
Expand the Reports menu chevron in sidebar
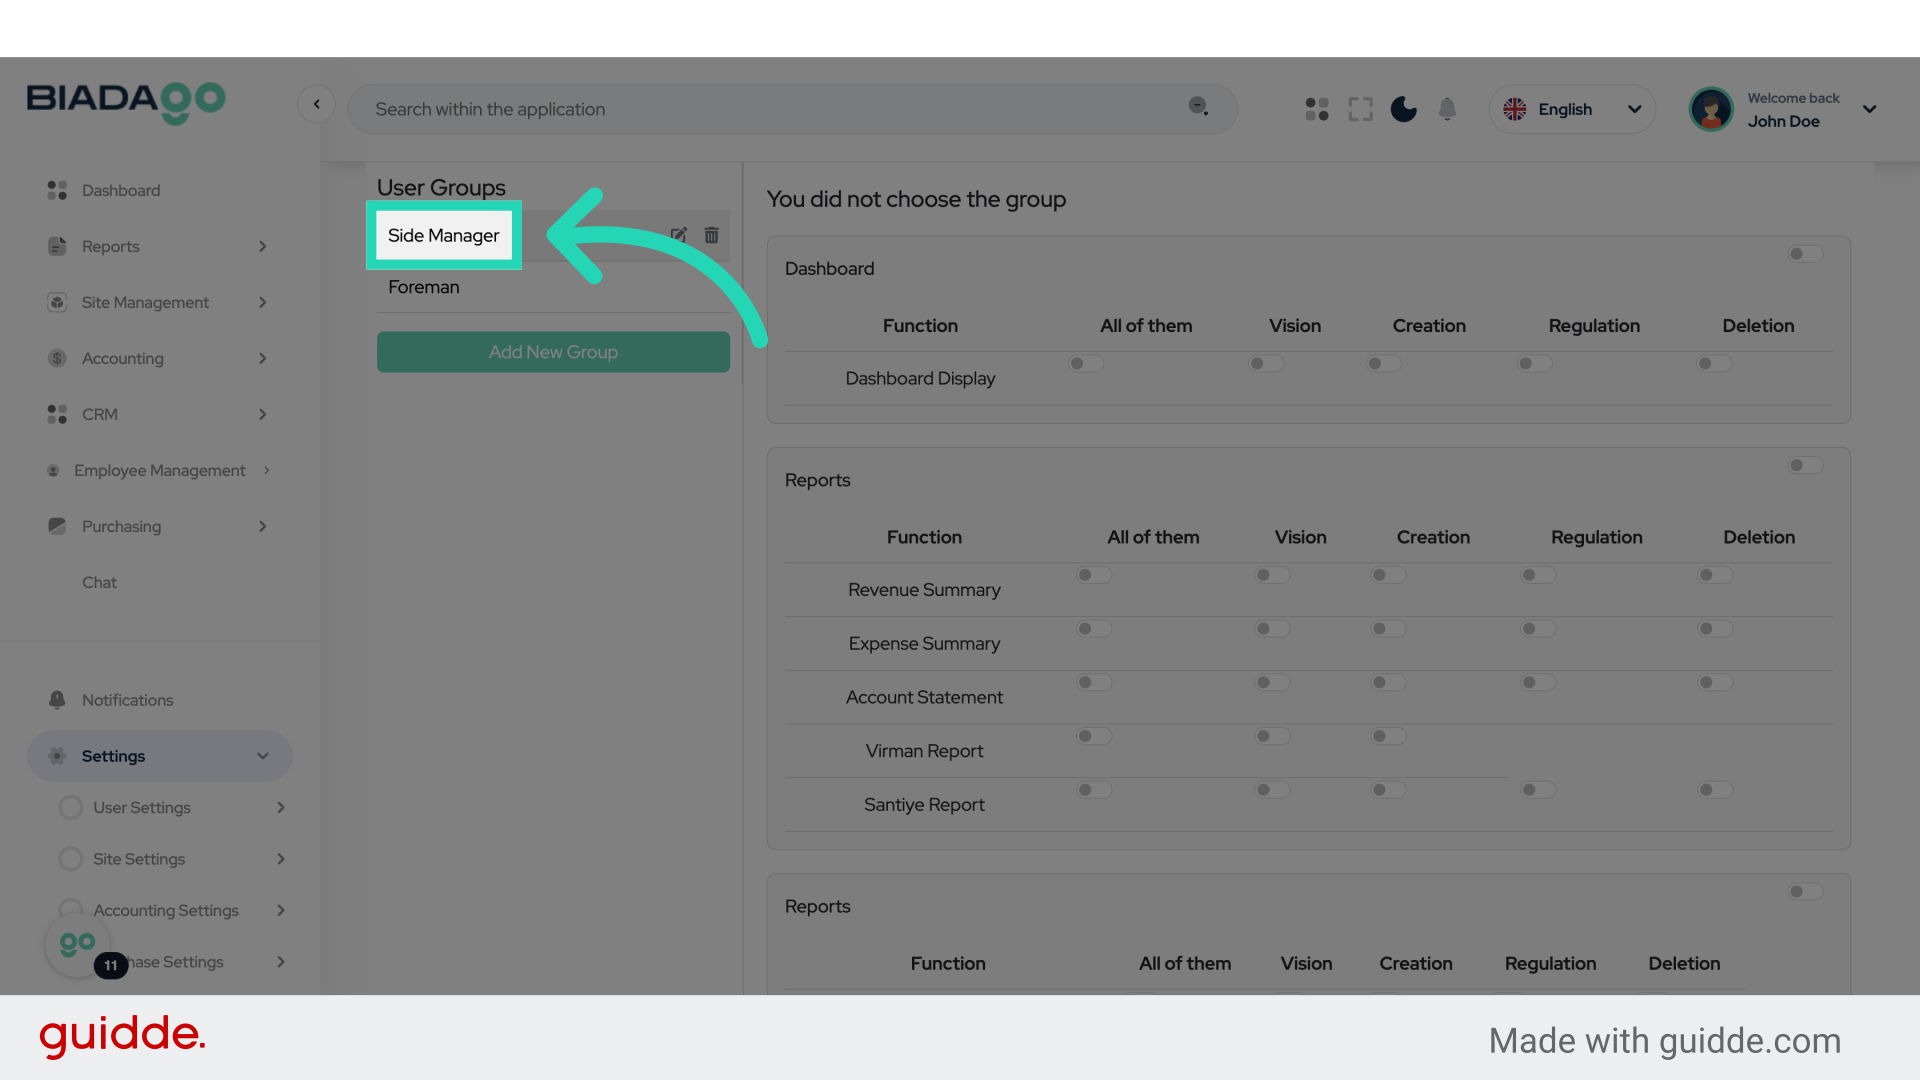[262, 246]
